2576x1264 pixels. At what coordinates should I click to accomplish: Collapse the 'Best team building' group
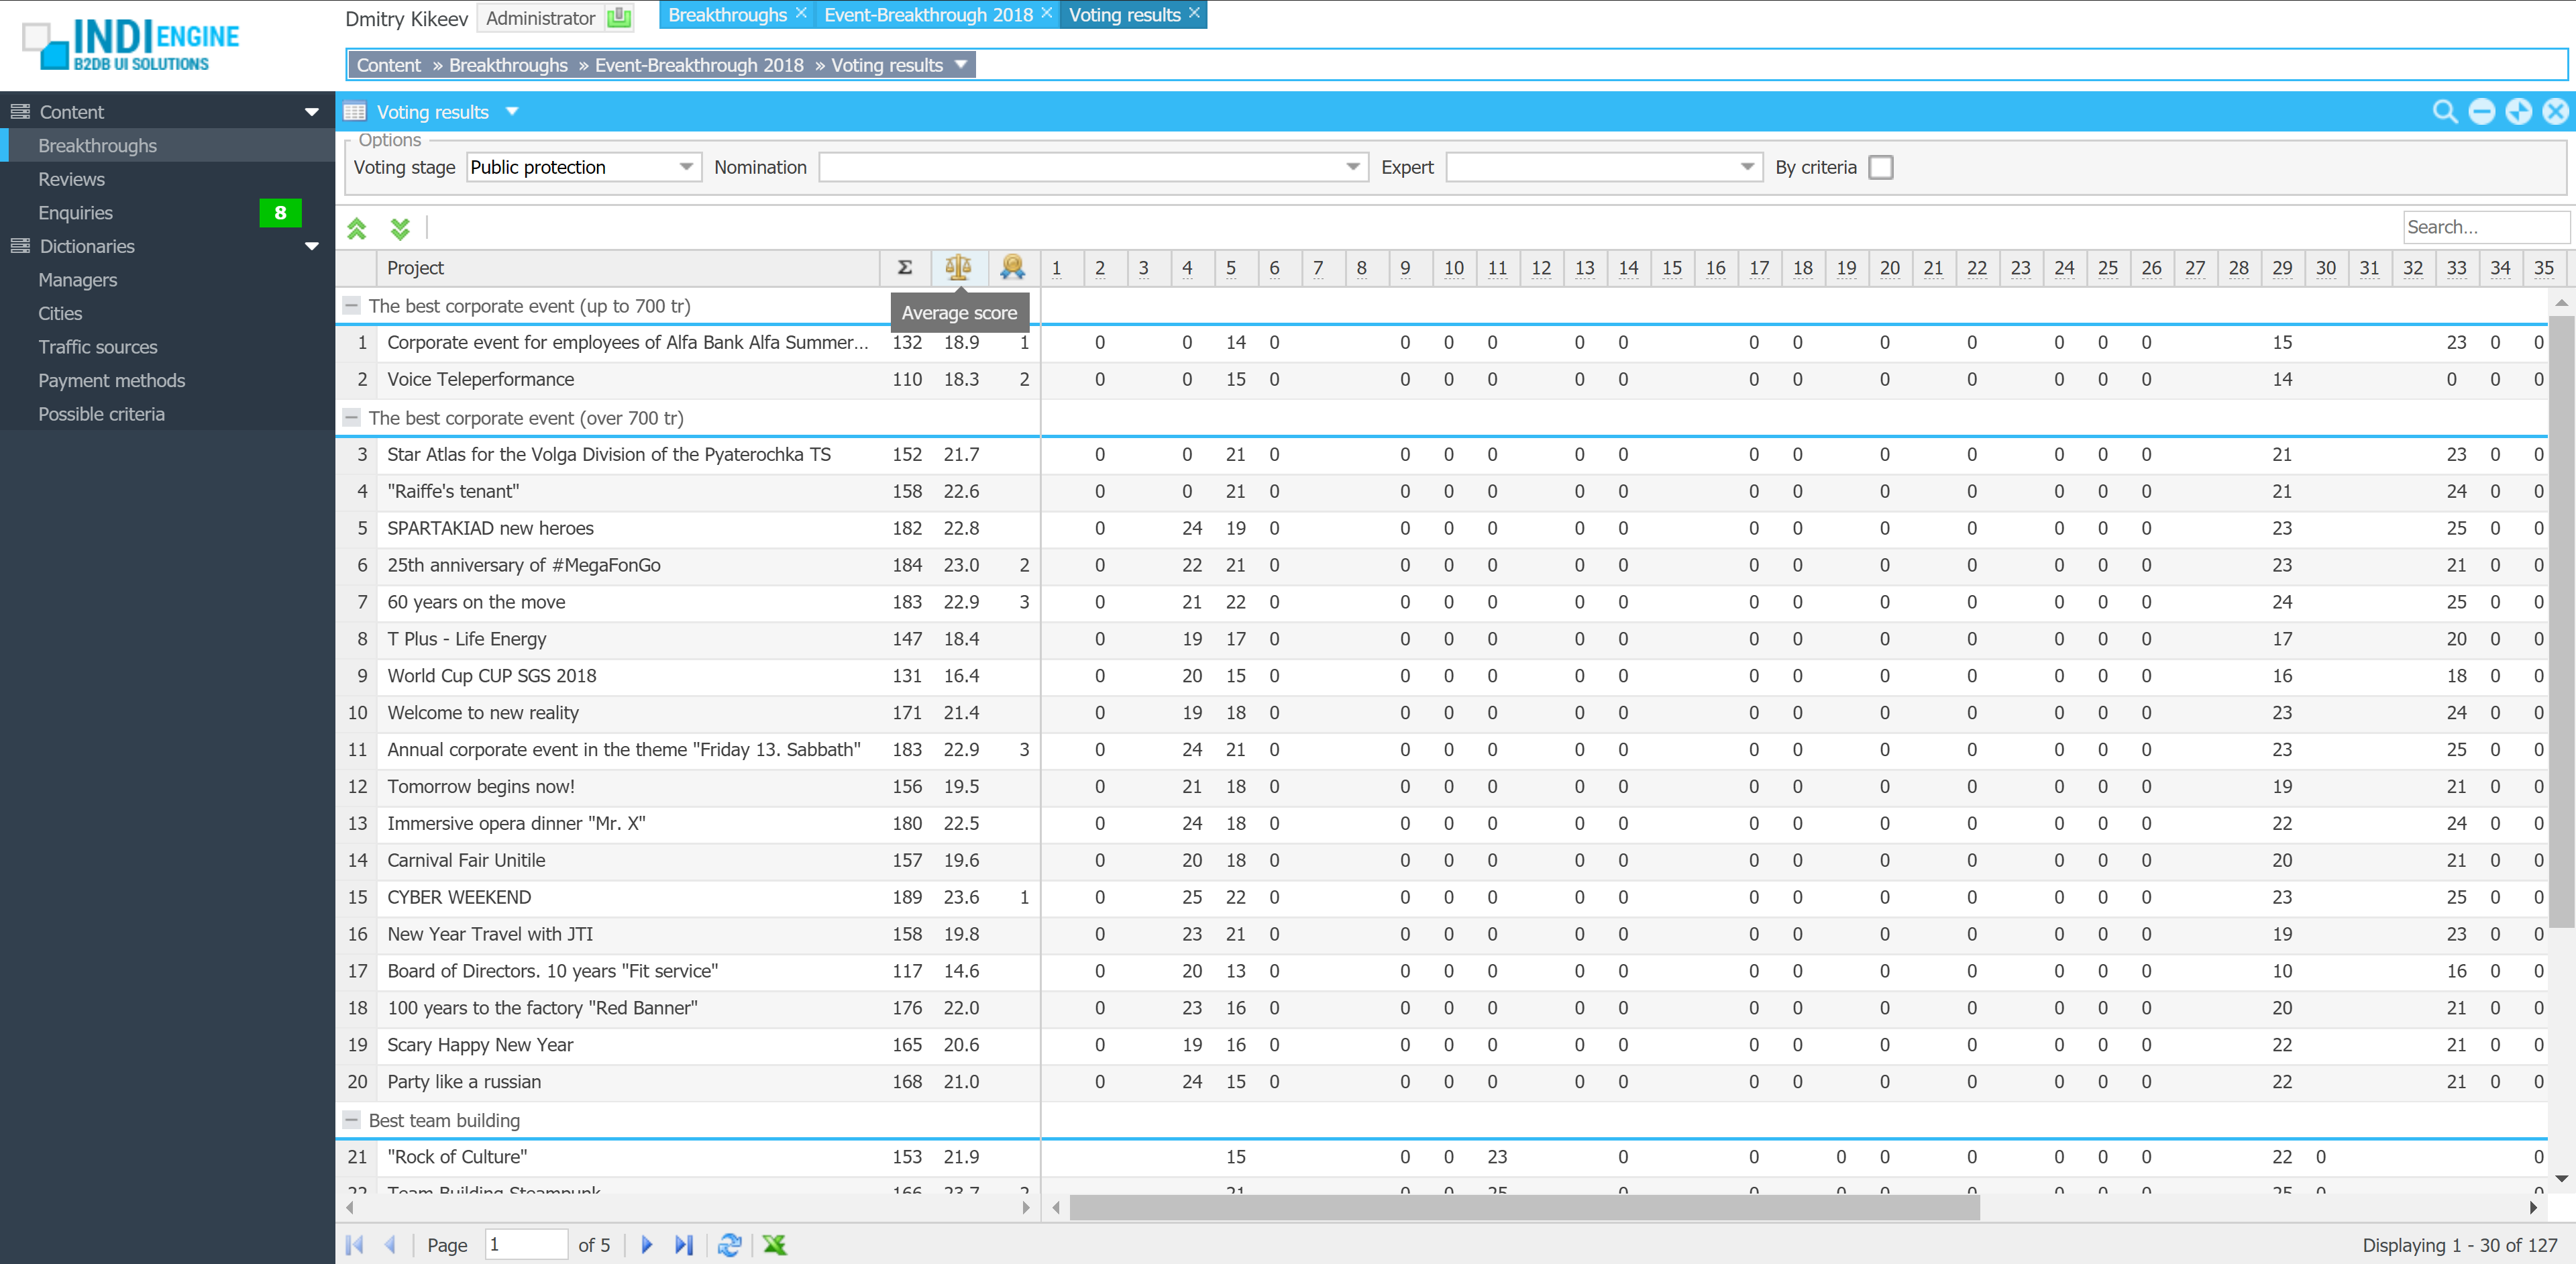(x=351, y=1120)
